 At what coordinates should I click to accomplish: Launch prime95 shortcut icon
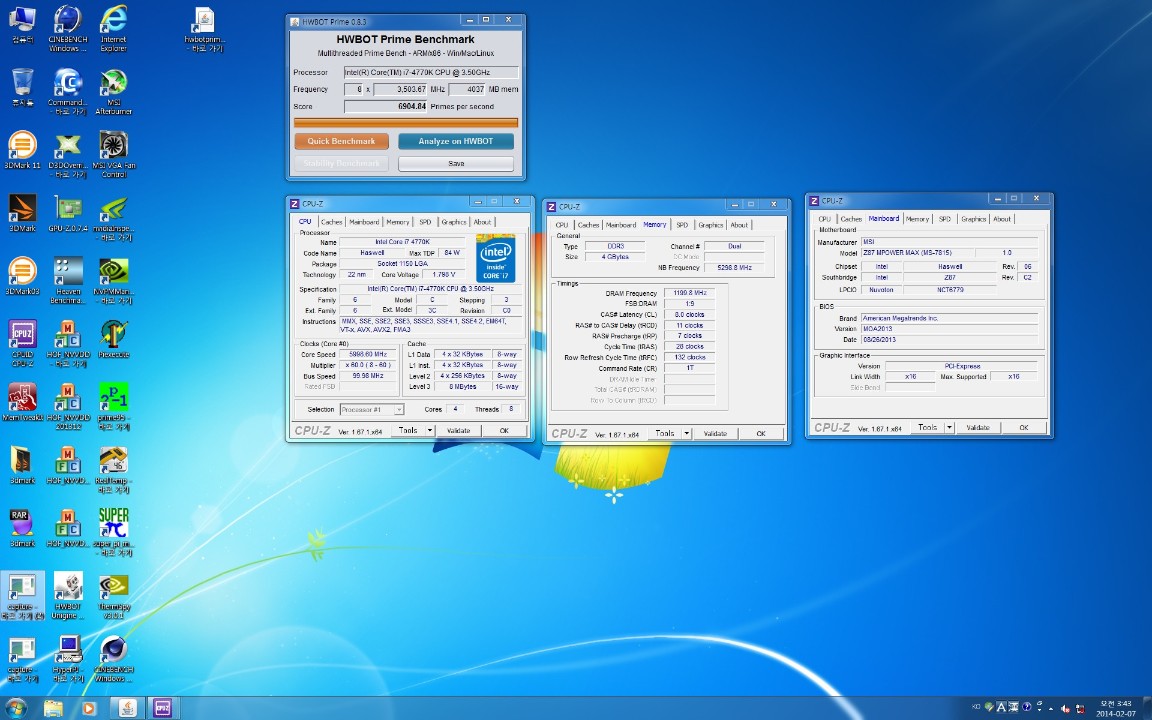coord(113,407)
